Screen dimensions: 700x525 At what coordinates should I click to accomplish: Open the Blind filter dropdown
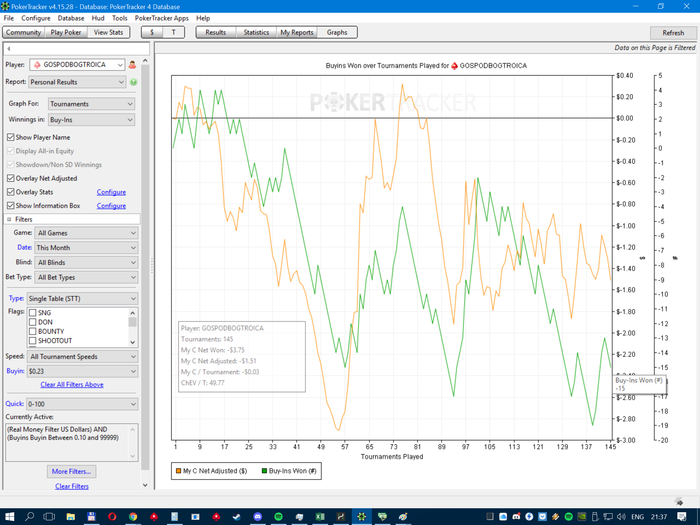(86, 262)
